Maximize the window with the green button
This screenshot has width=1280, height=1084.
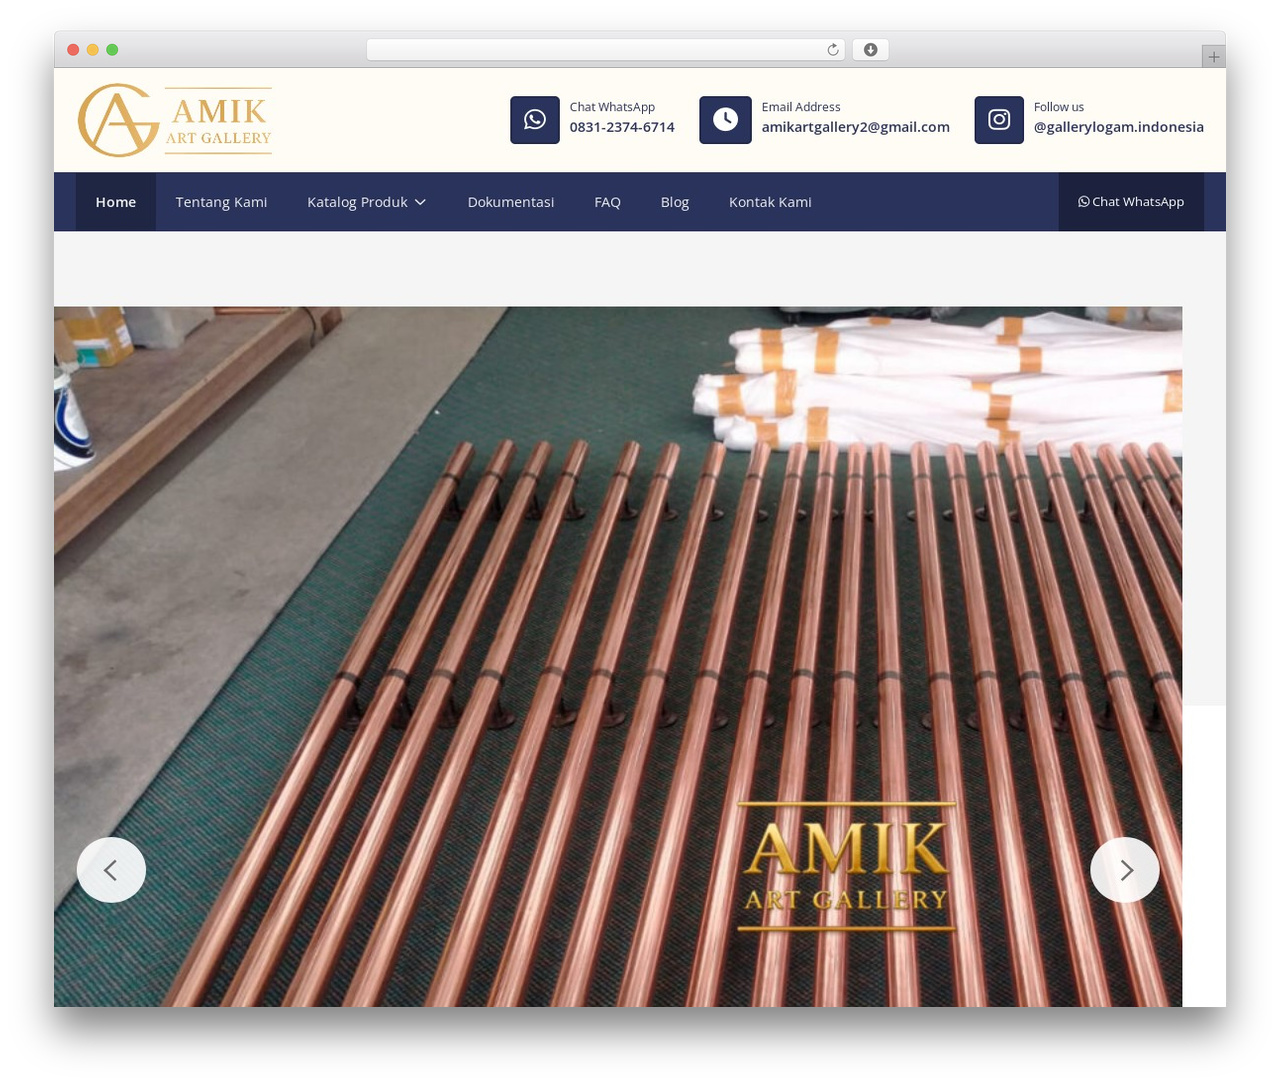(112, 50)
